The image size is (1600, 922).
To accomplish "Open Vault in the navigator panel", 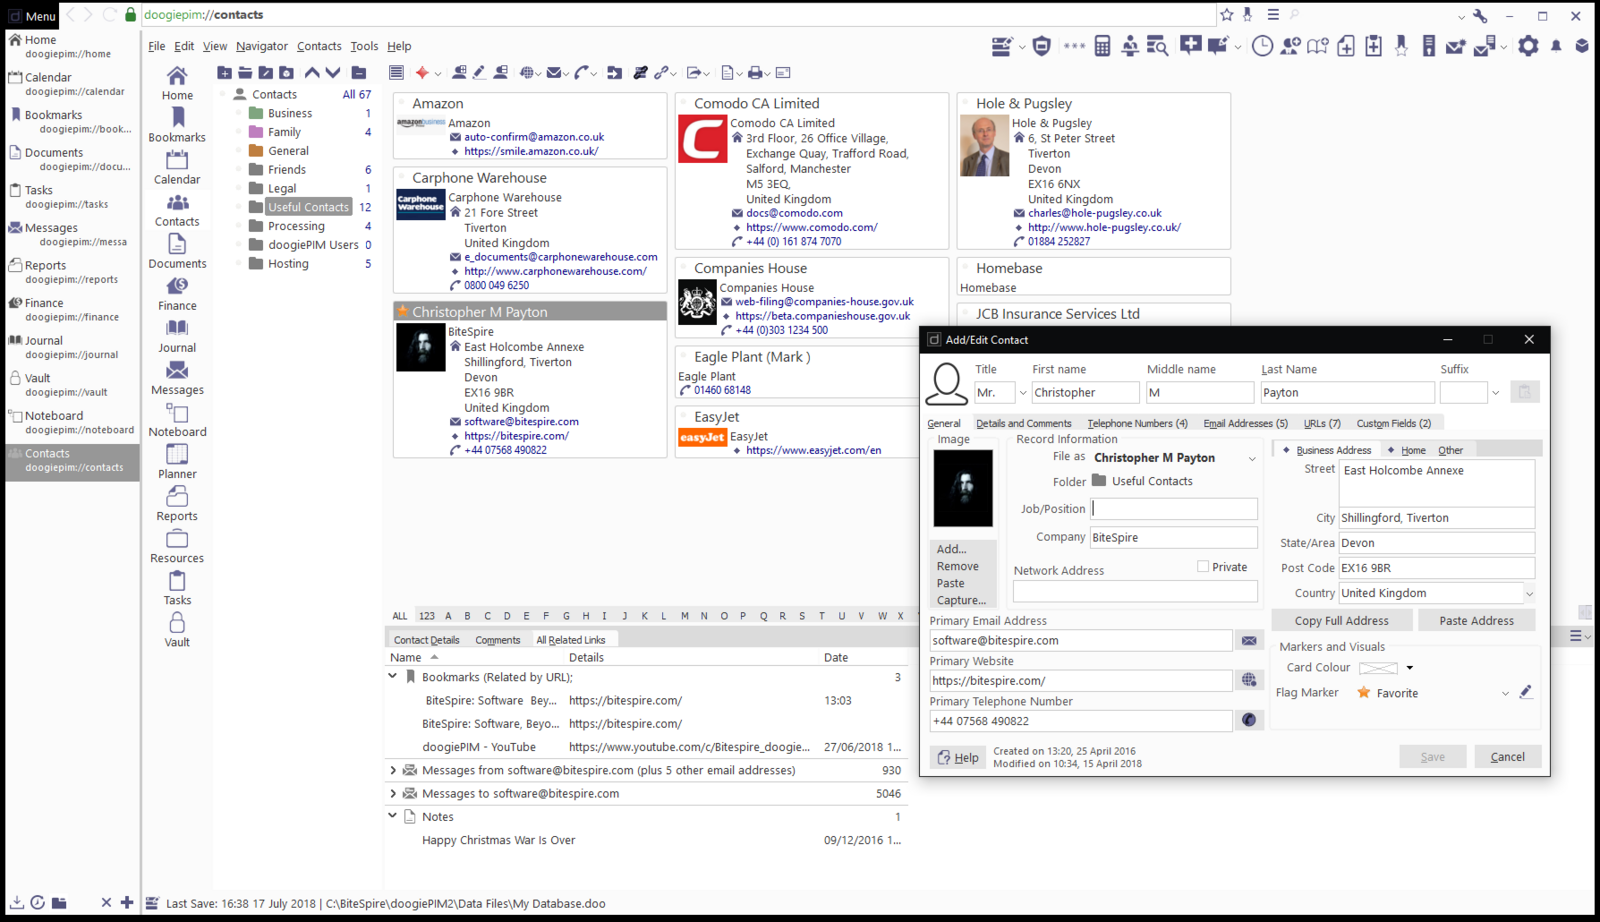I will click(177, 630).
